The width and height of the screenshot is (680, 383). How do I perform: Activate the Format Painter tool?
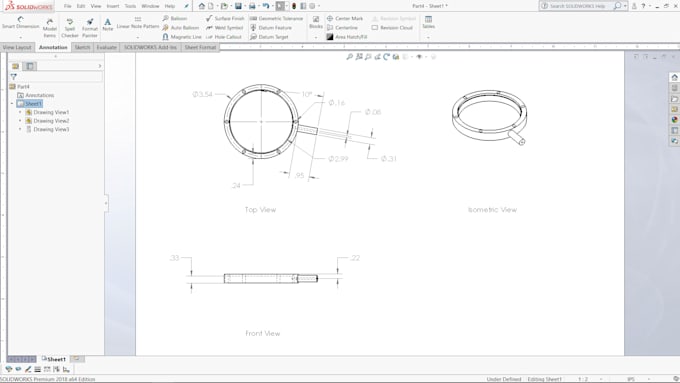pyautogui.click(x=90, y=28)
